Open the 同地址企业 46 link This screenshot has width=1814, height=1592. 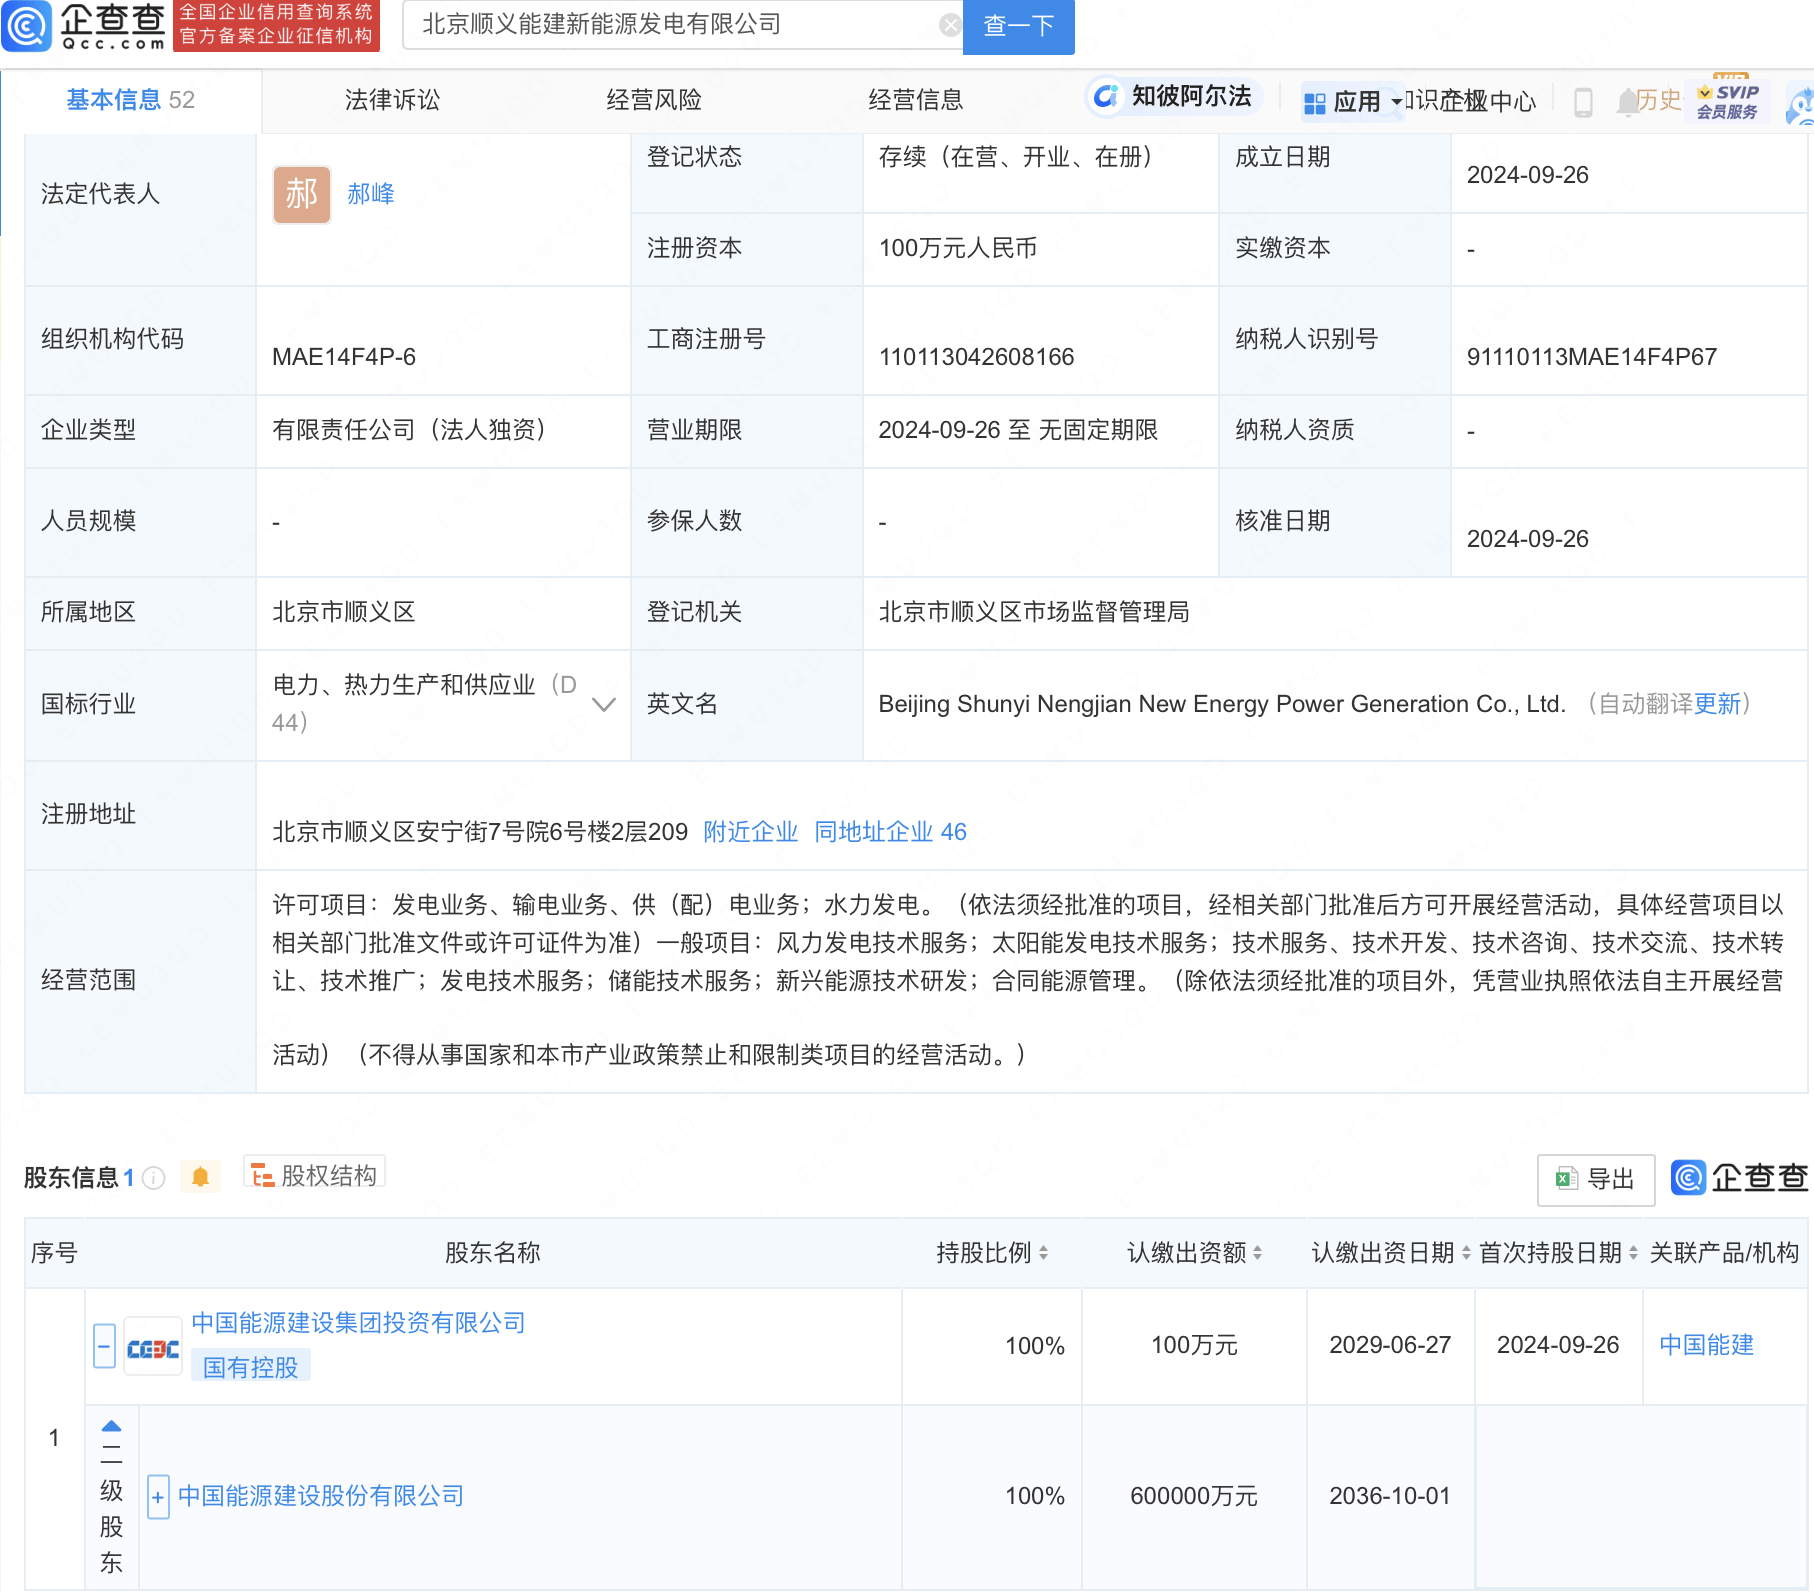tap(890, 832)
